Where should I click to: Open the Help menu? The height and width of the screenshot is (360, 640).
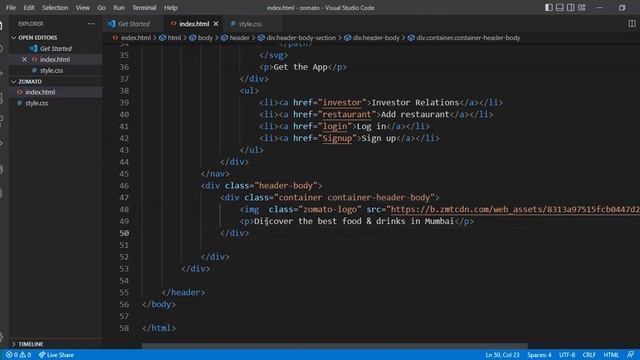pyautogui.click(x=171, y=8)
